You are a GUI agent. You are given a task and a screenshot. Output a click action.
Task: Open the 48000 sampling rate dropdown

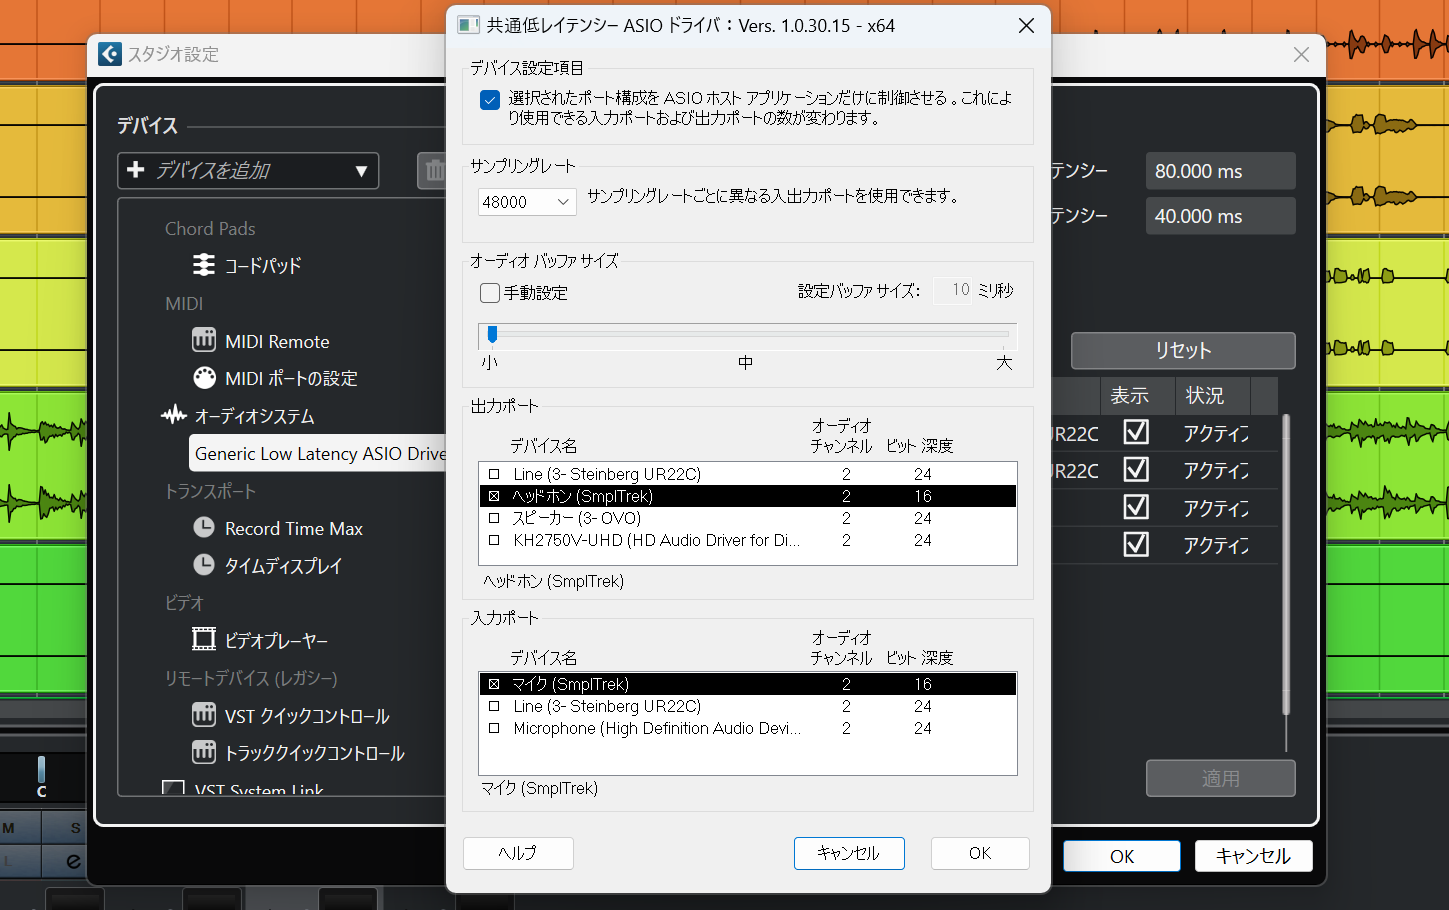point(527,202)
